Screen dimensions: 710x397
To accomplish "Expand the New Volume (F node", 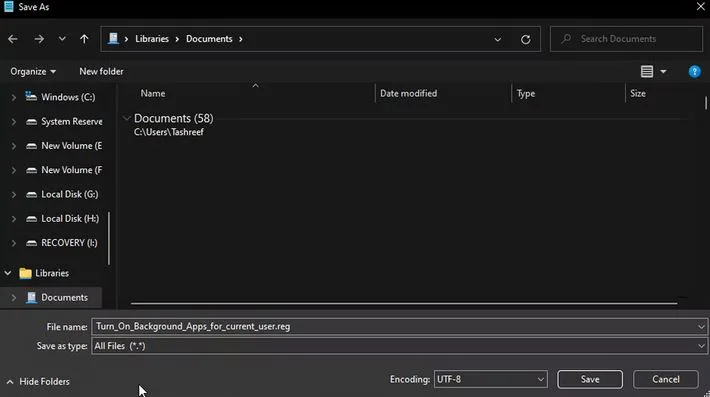I will [14, 171].
